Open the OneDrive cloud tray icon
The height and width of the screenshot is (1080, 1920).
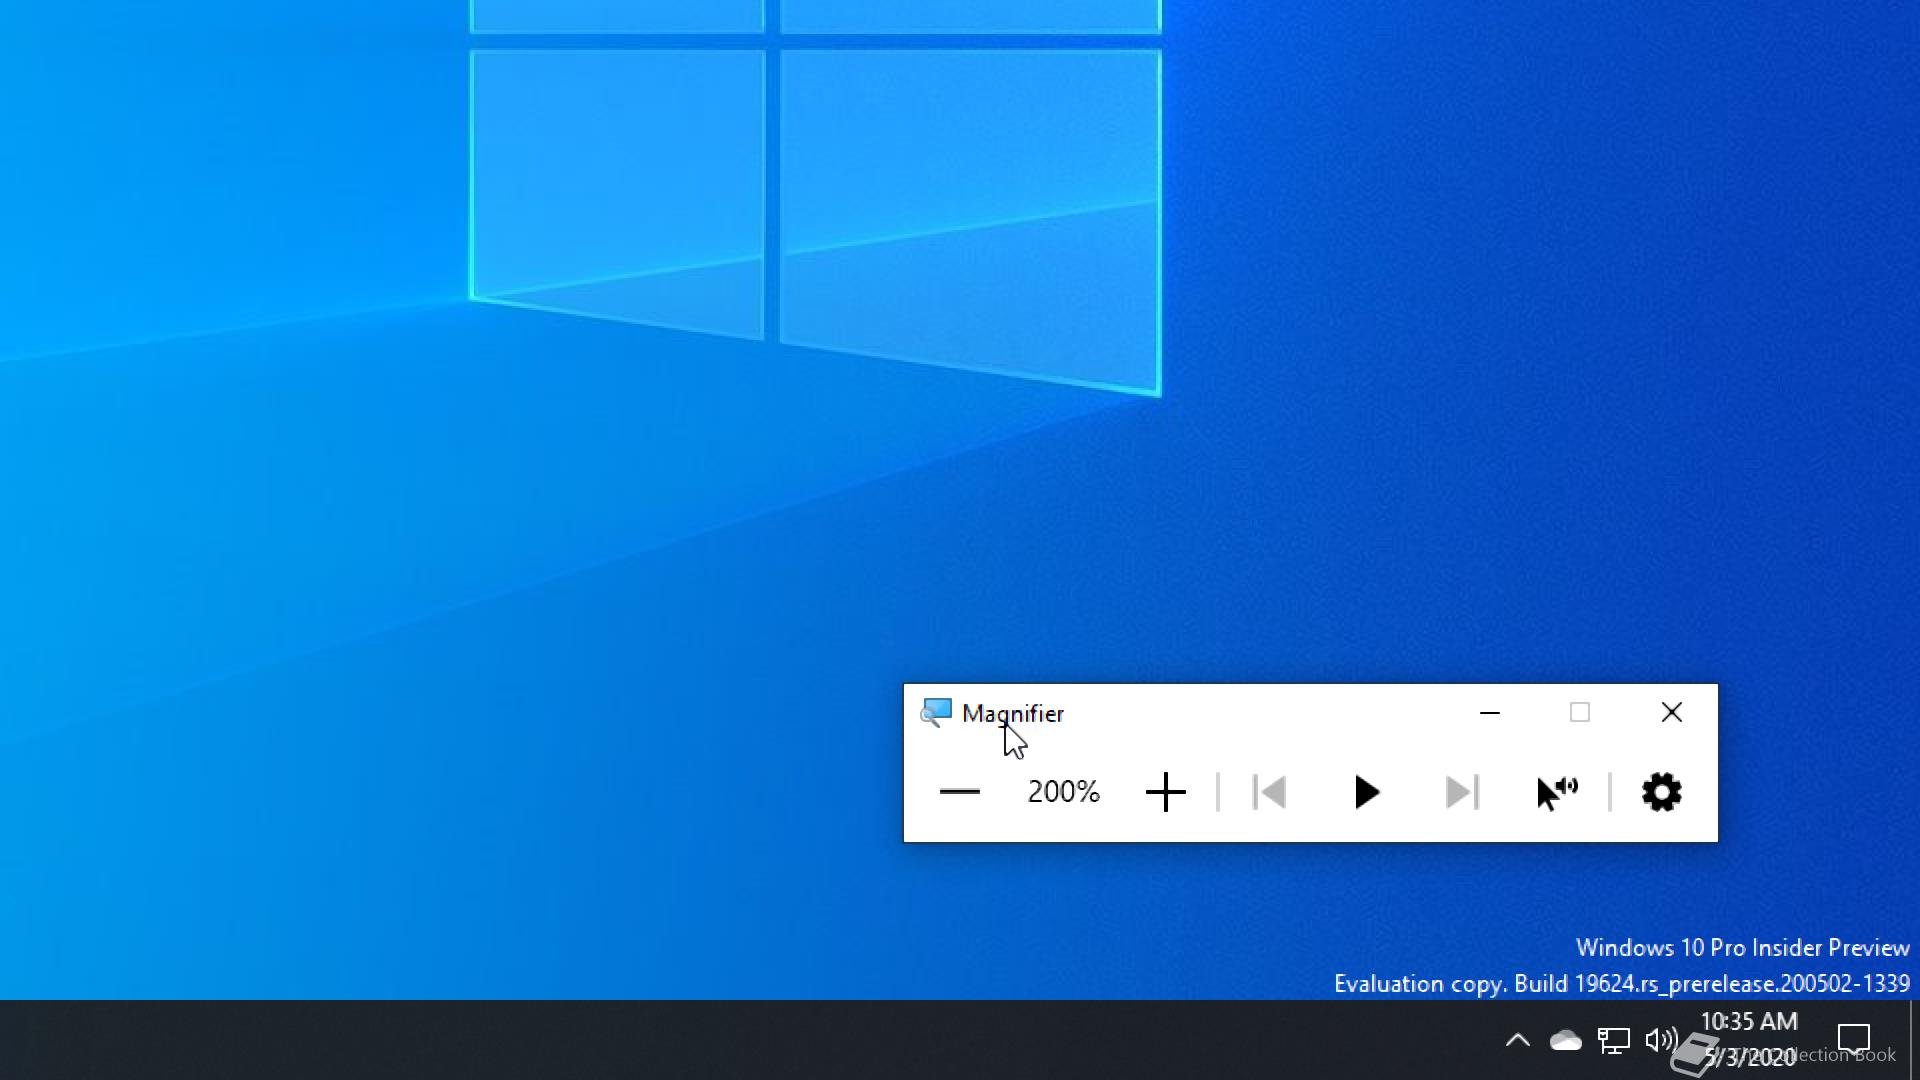[1565, 1040]
